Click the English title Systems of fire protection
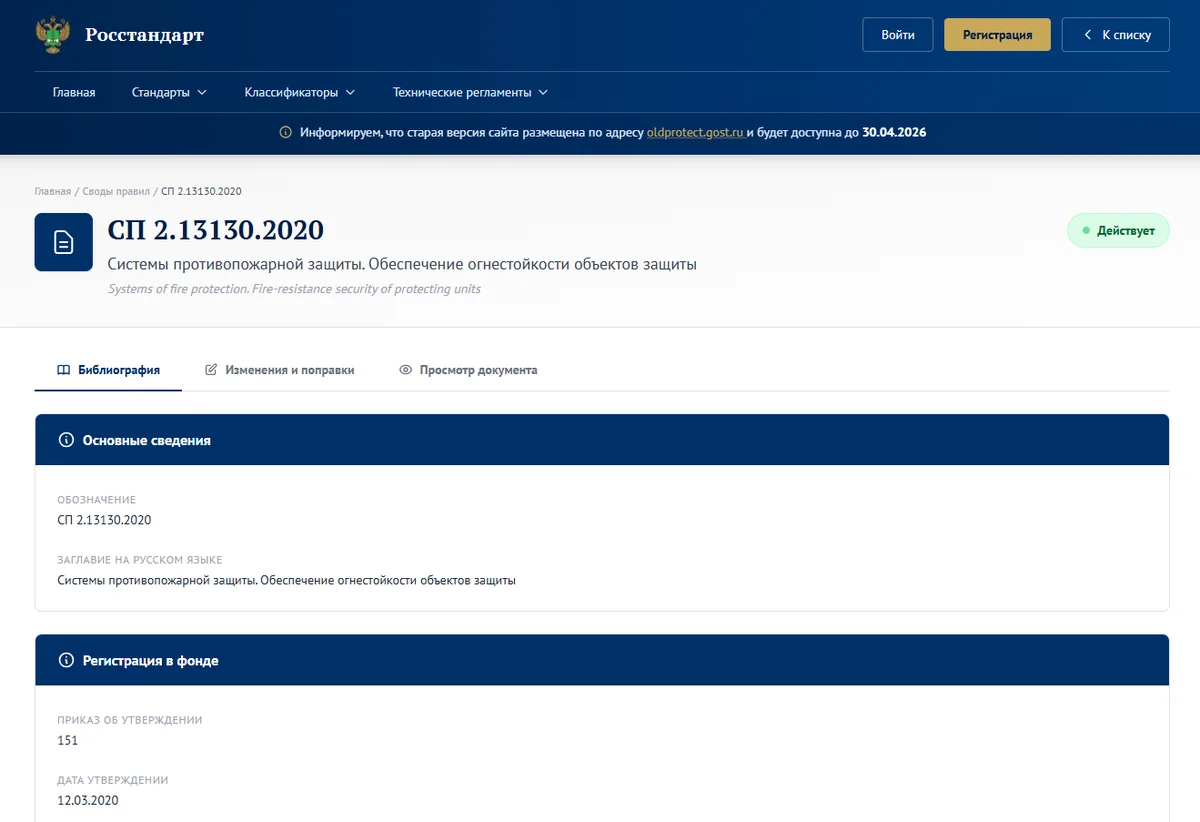The height and width of the screenshot is (822, 1200). (x=294, y=289)
